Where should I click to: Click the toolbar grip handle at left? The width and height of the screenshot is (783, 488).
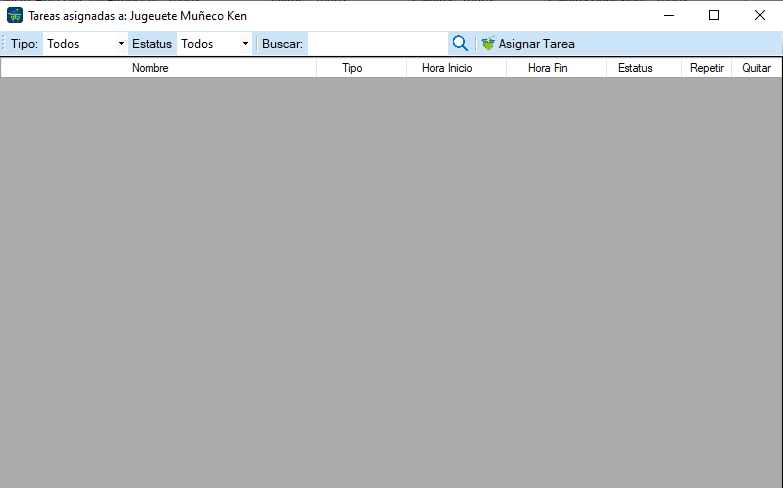point(3,43)
